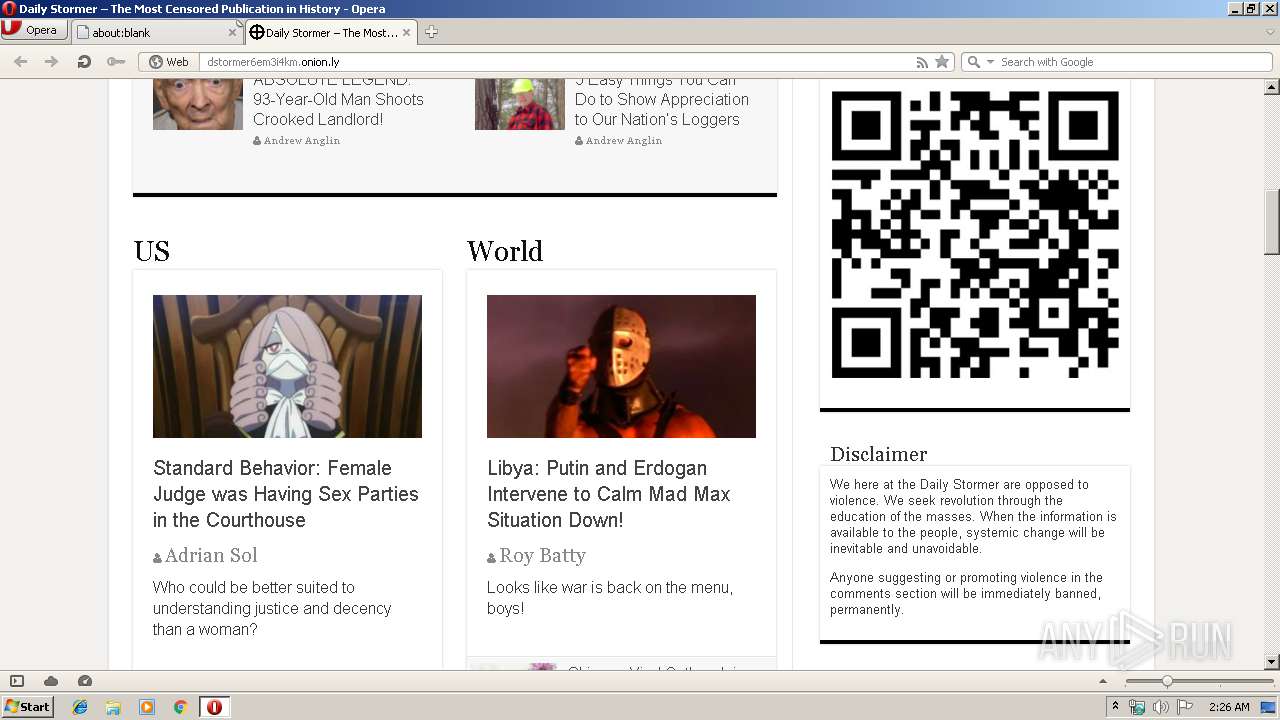Screen dimensions: 1280x720
Task: Focus the address bar URL field
Action: pyautogui.click(x=555, y=61)
